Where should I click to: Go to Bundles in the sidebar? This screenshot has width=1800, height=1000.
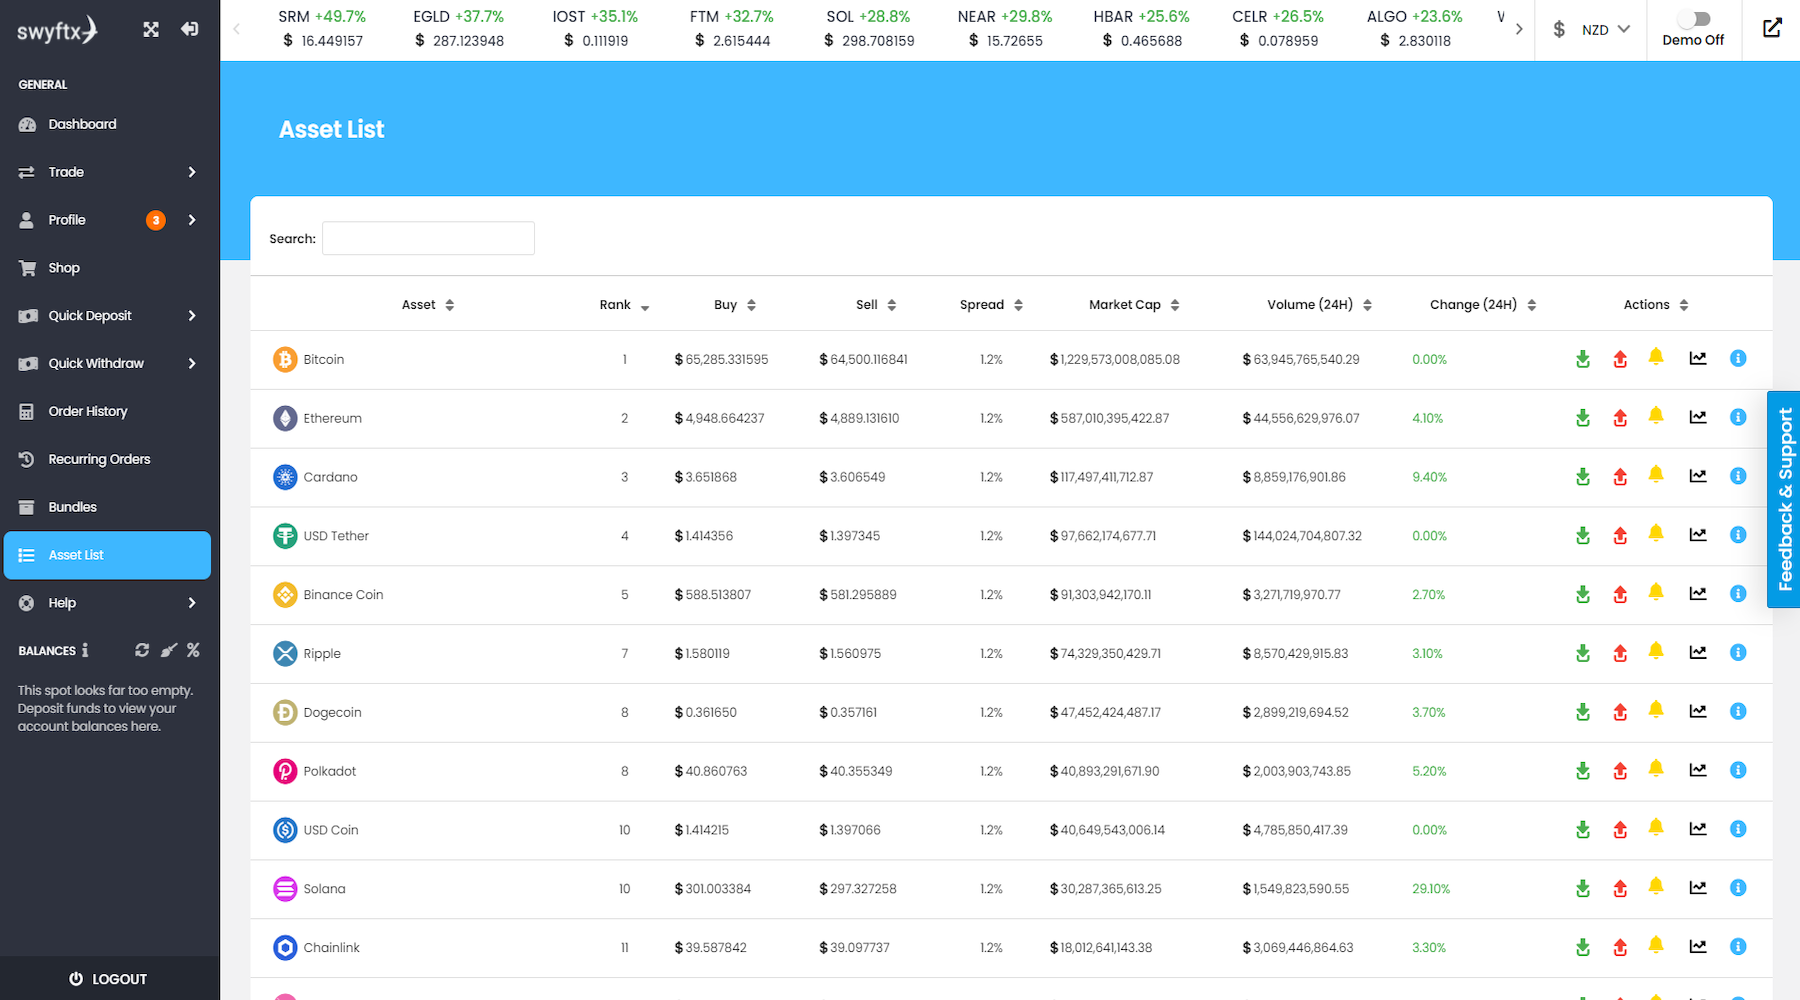[72, 507]
